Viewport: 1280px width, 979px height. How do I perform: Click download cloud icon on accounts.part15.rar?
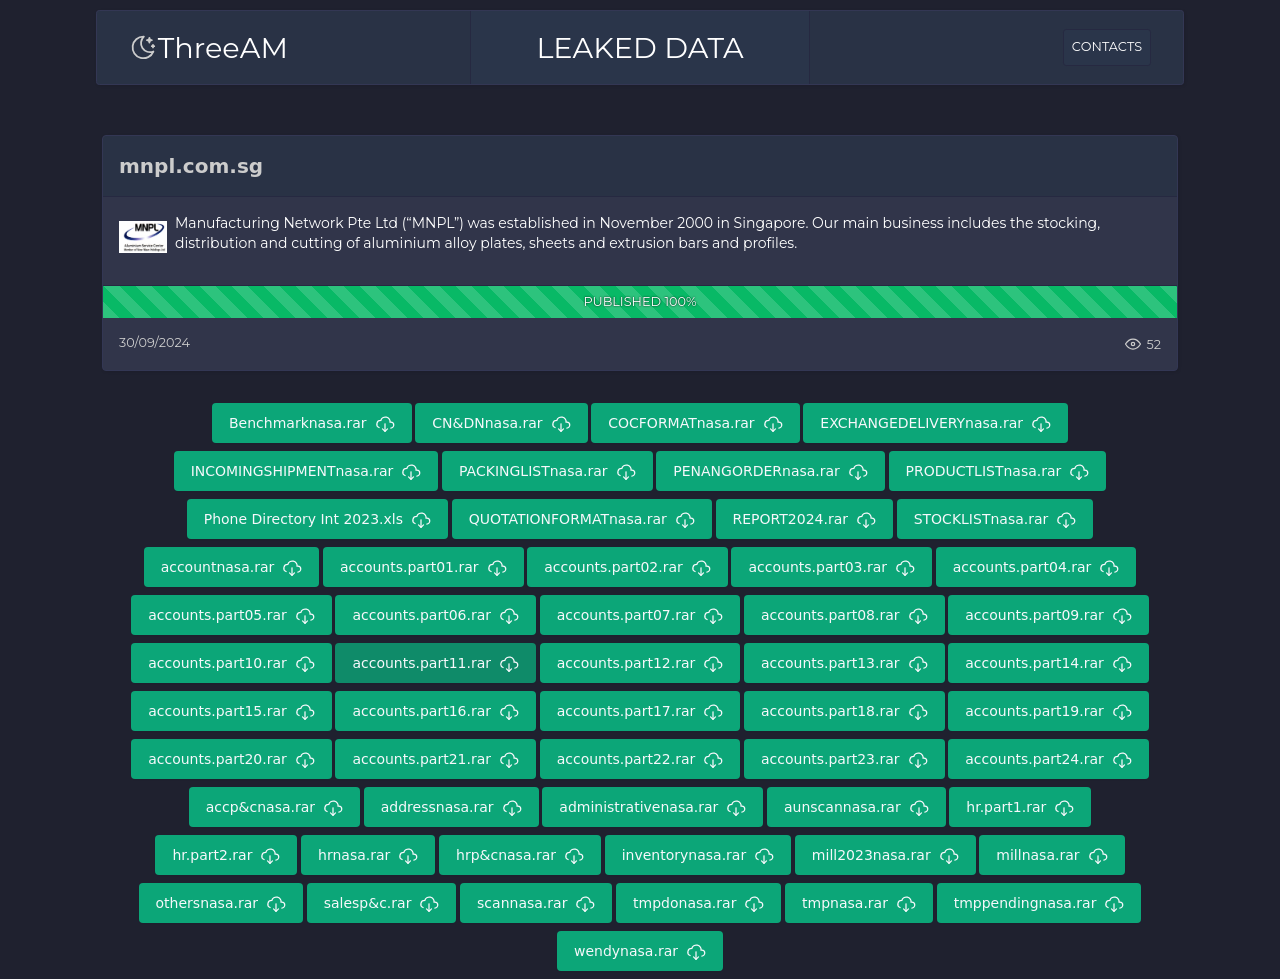(x=305, y=712)
